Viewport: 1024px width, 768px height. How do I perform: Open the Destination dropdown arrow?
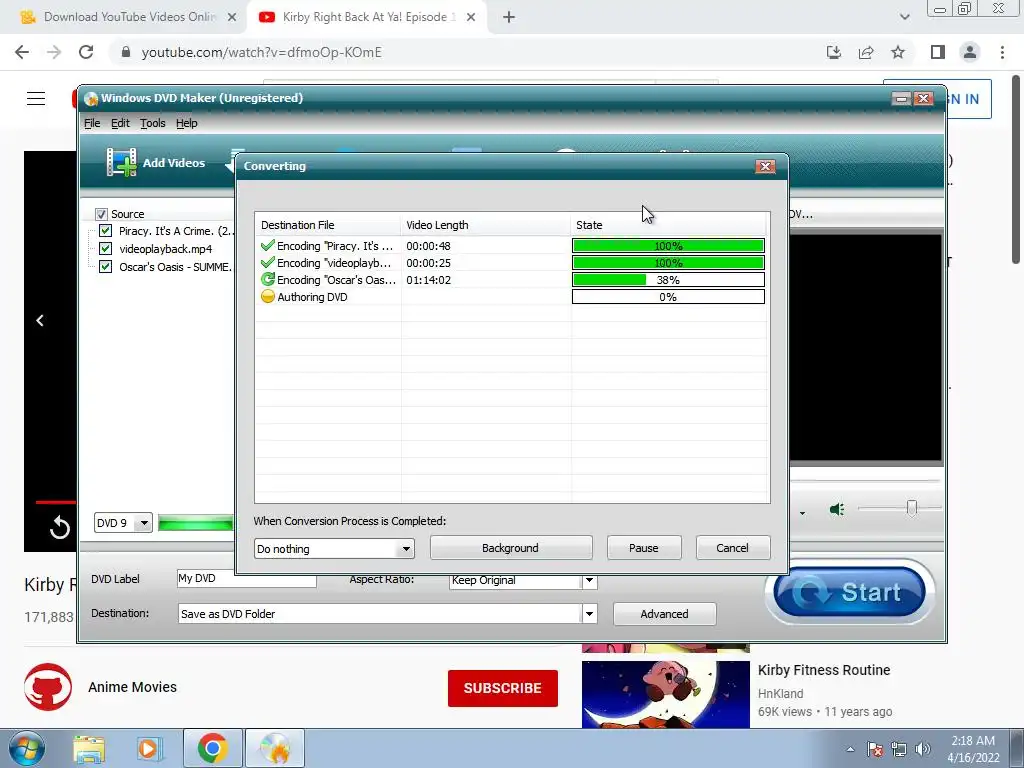point(589,614)
